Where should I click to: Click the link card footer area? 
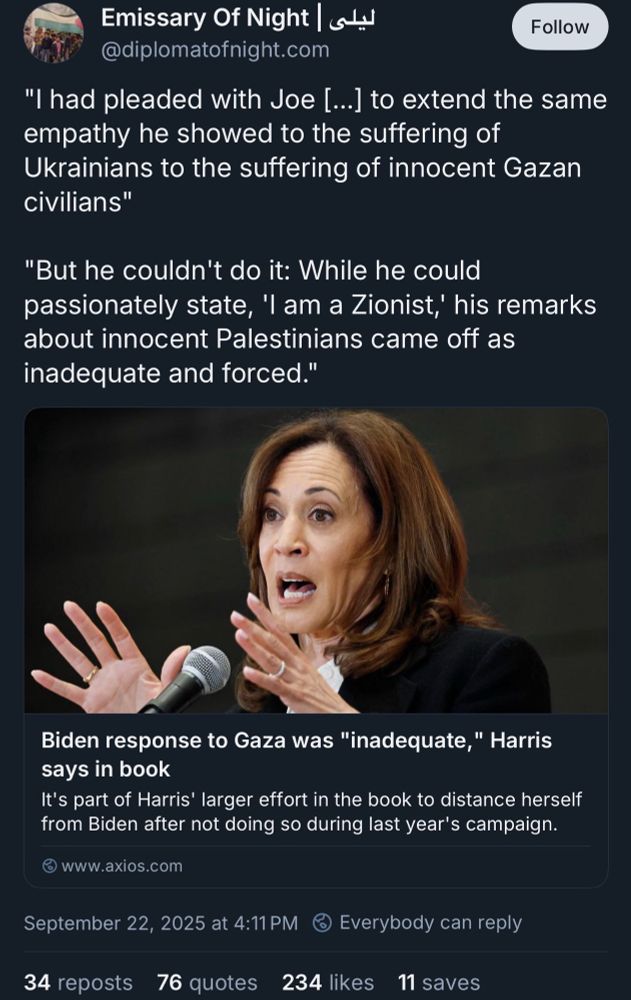(316, 865)
